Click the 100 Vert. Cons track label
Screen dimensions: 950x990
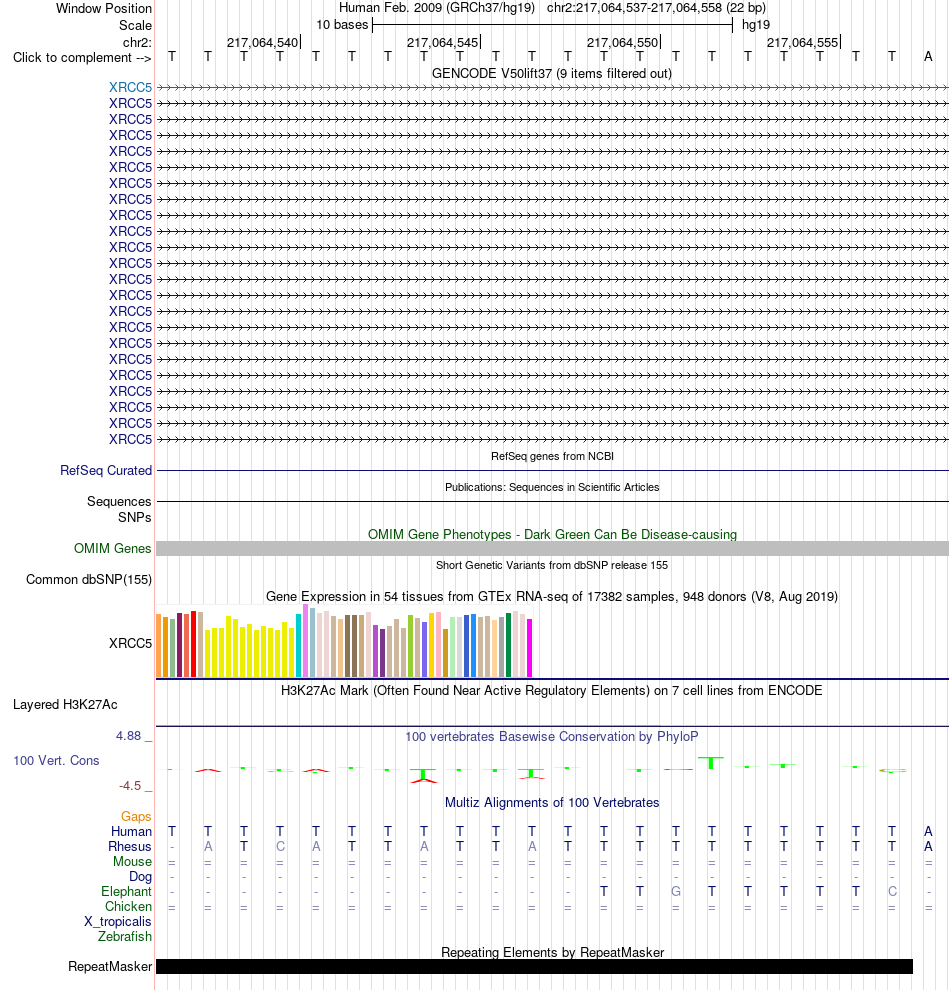[56, 760]
